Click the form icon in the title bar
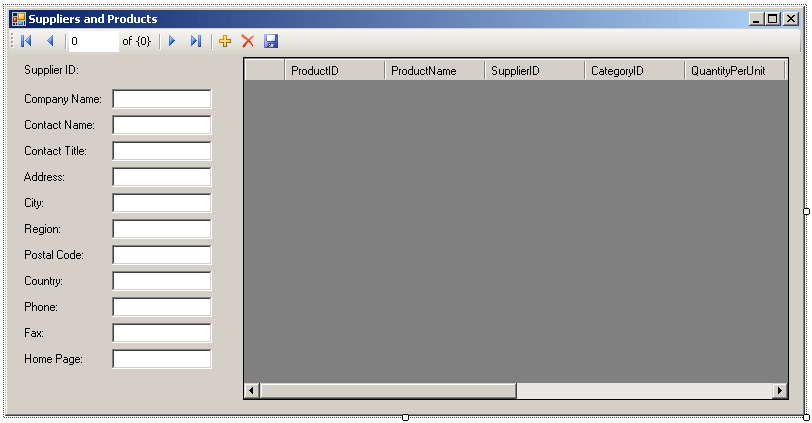The width and height of the screenshot is (812, 423). (x=18, y=19)
